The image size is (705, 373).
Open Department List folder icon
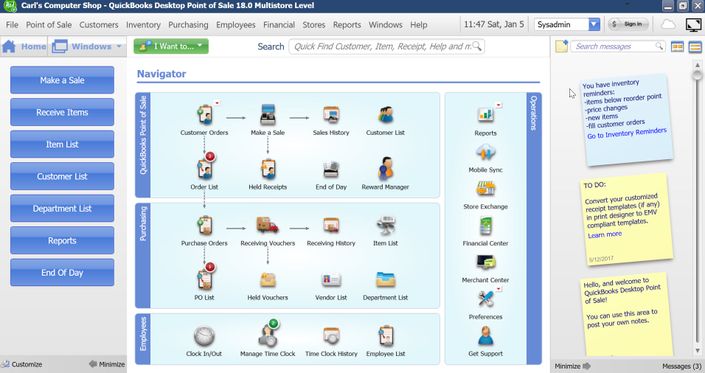click(385, 280)
